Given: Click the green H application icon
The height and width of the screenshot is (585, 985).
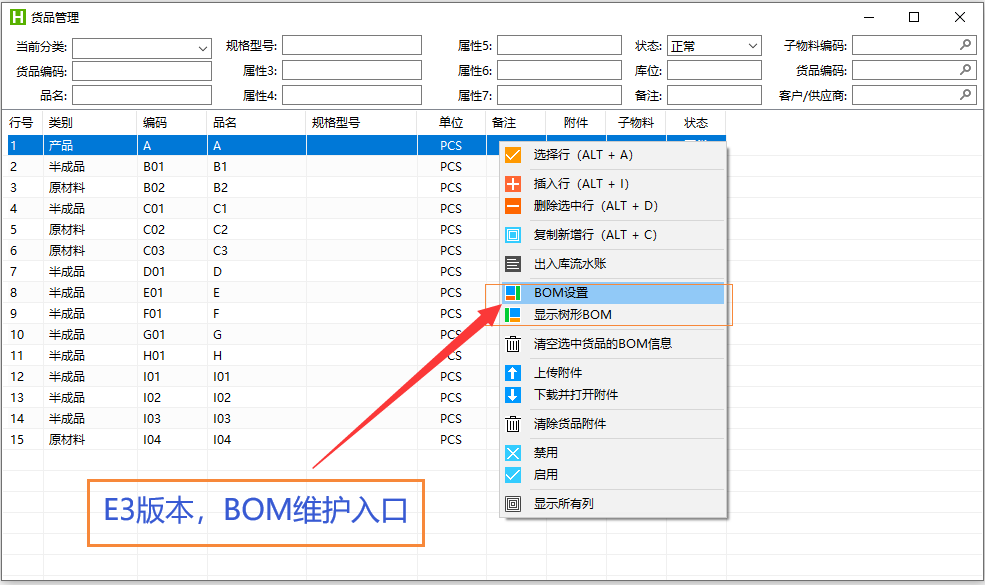Looking at the screenshot, I should [18, 17].
